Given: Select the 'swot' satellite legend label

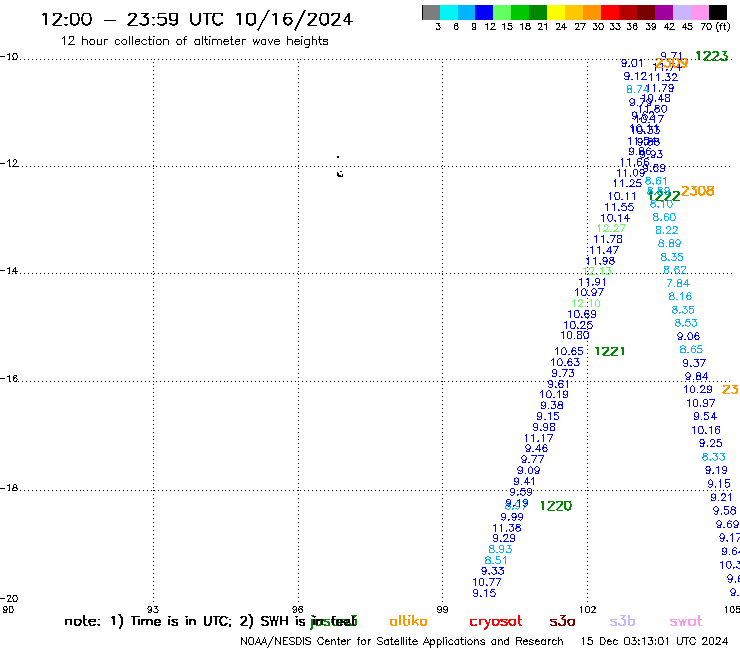Looking at the screenshot, I should 686,622.
